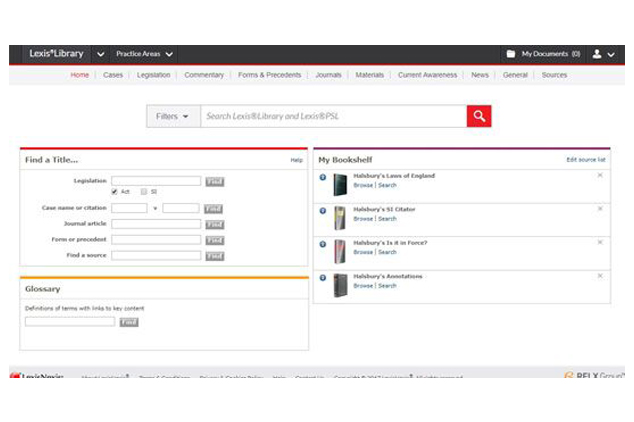Click the red search magnifier button

(479, 116)
